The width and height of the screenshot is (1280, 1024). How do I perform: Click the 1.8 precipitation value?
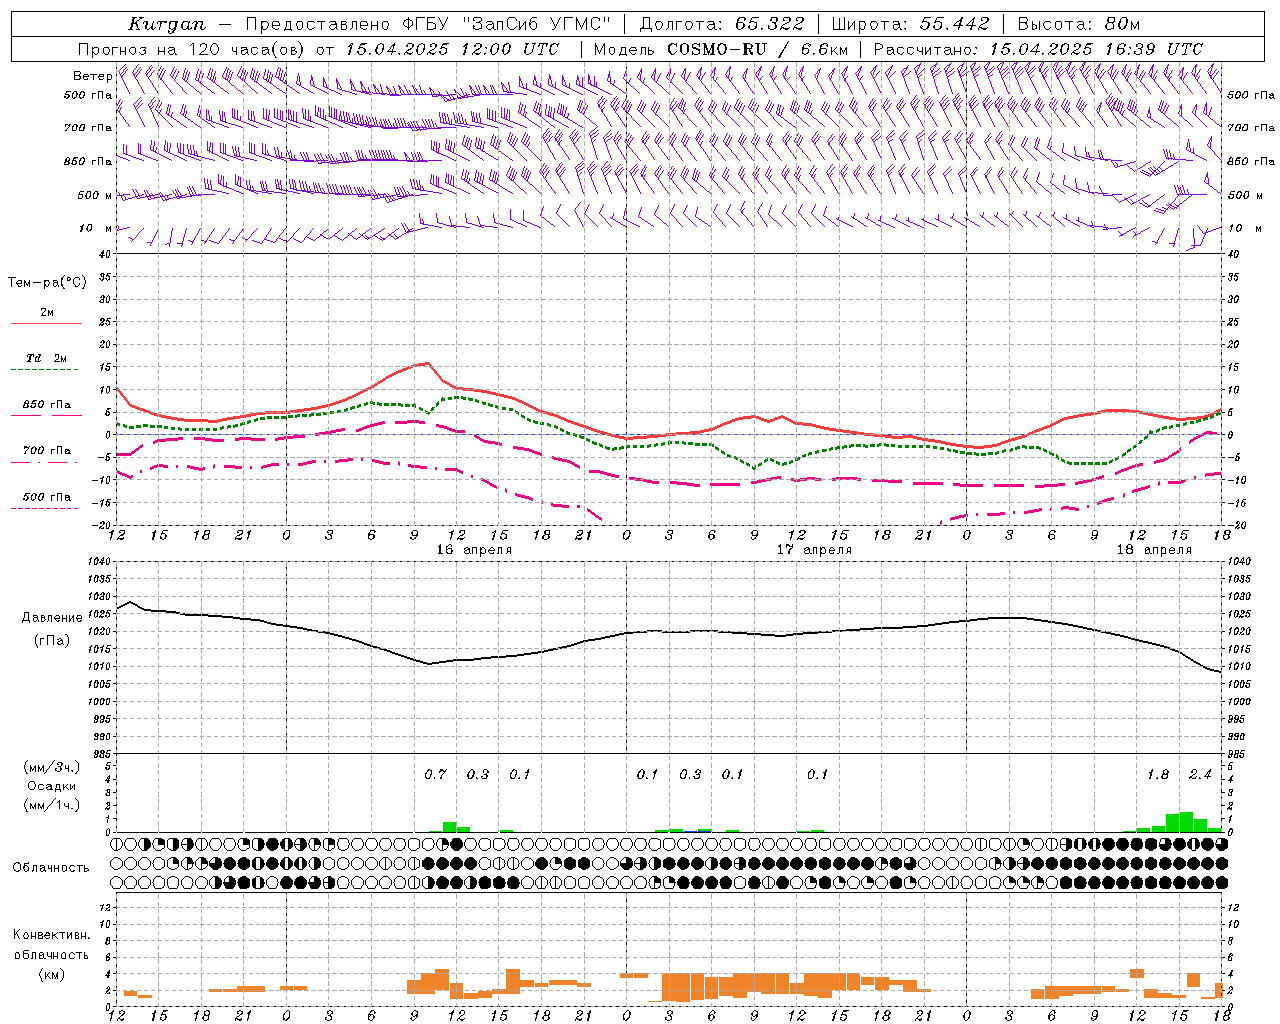1157,774
